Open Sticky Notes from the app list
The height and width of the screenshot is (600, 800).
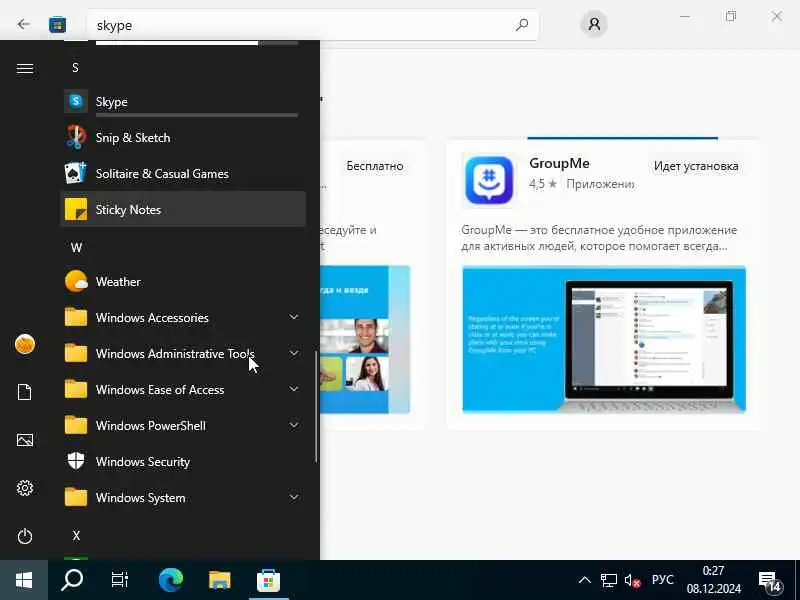coord(183,210)
